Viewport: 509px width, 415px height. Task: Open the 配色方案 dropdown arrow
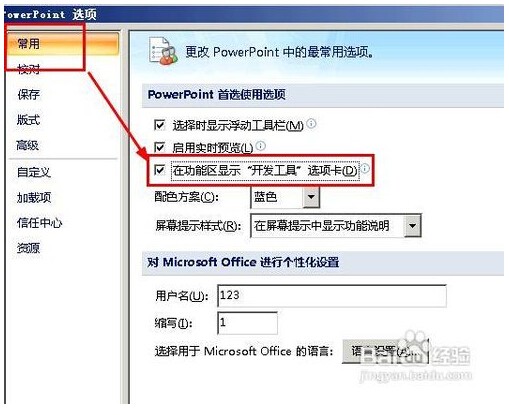point(311,197)
